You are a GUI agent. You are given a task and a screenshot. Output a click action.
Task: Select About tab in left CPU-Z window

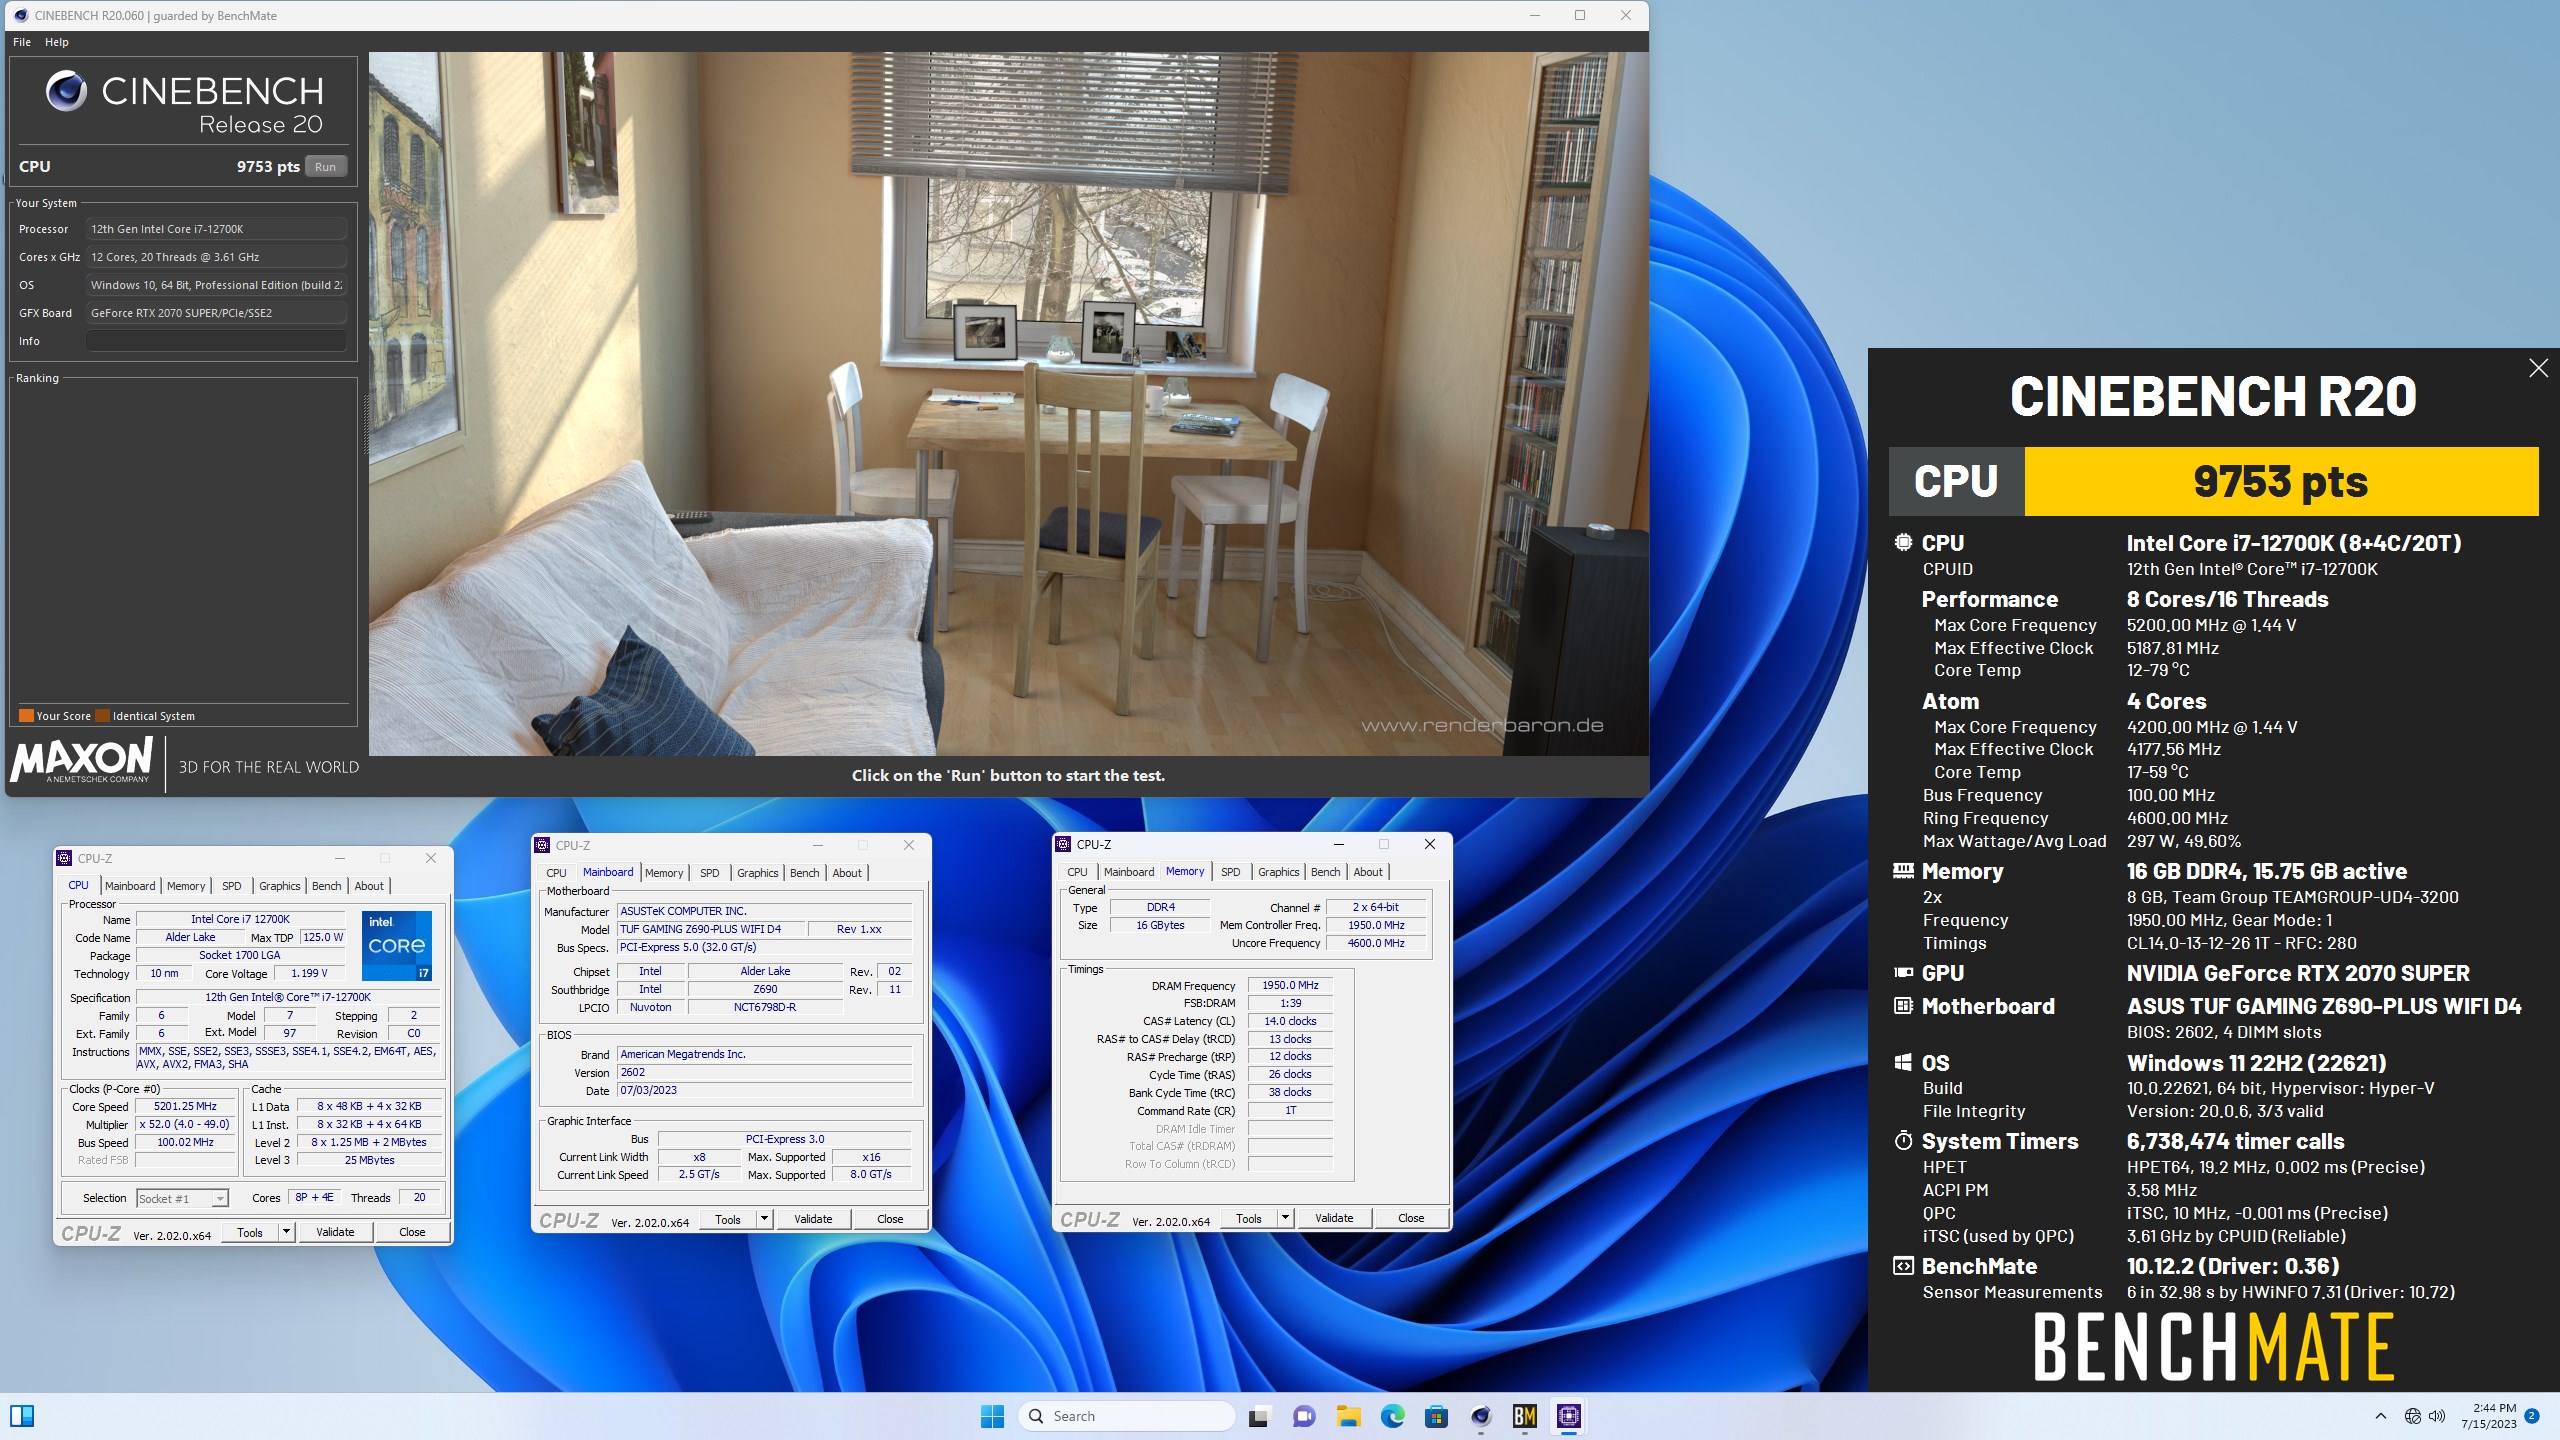point(369,886)
